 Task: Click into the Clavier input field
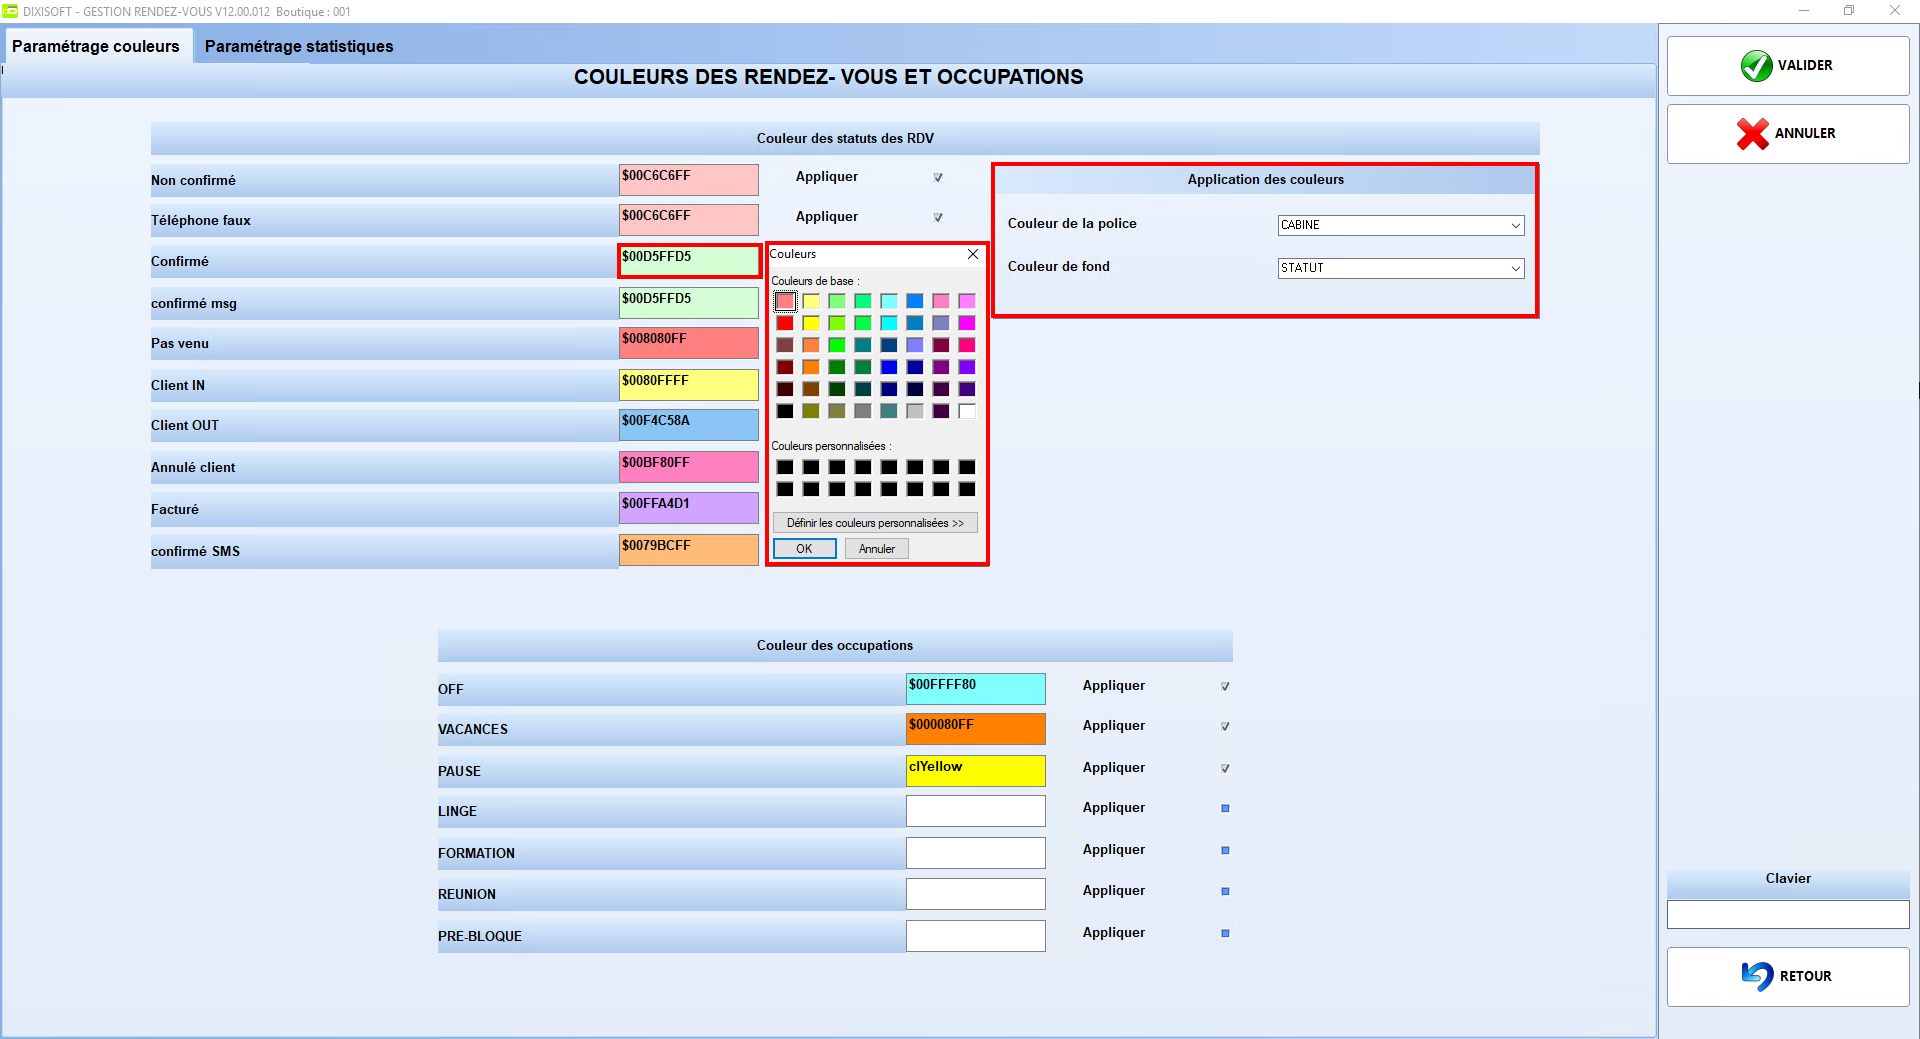point(1788,915)
